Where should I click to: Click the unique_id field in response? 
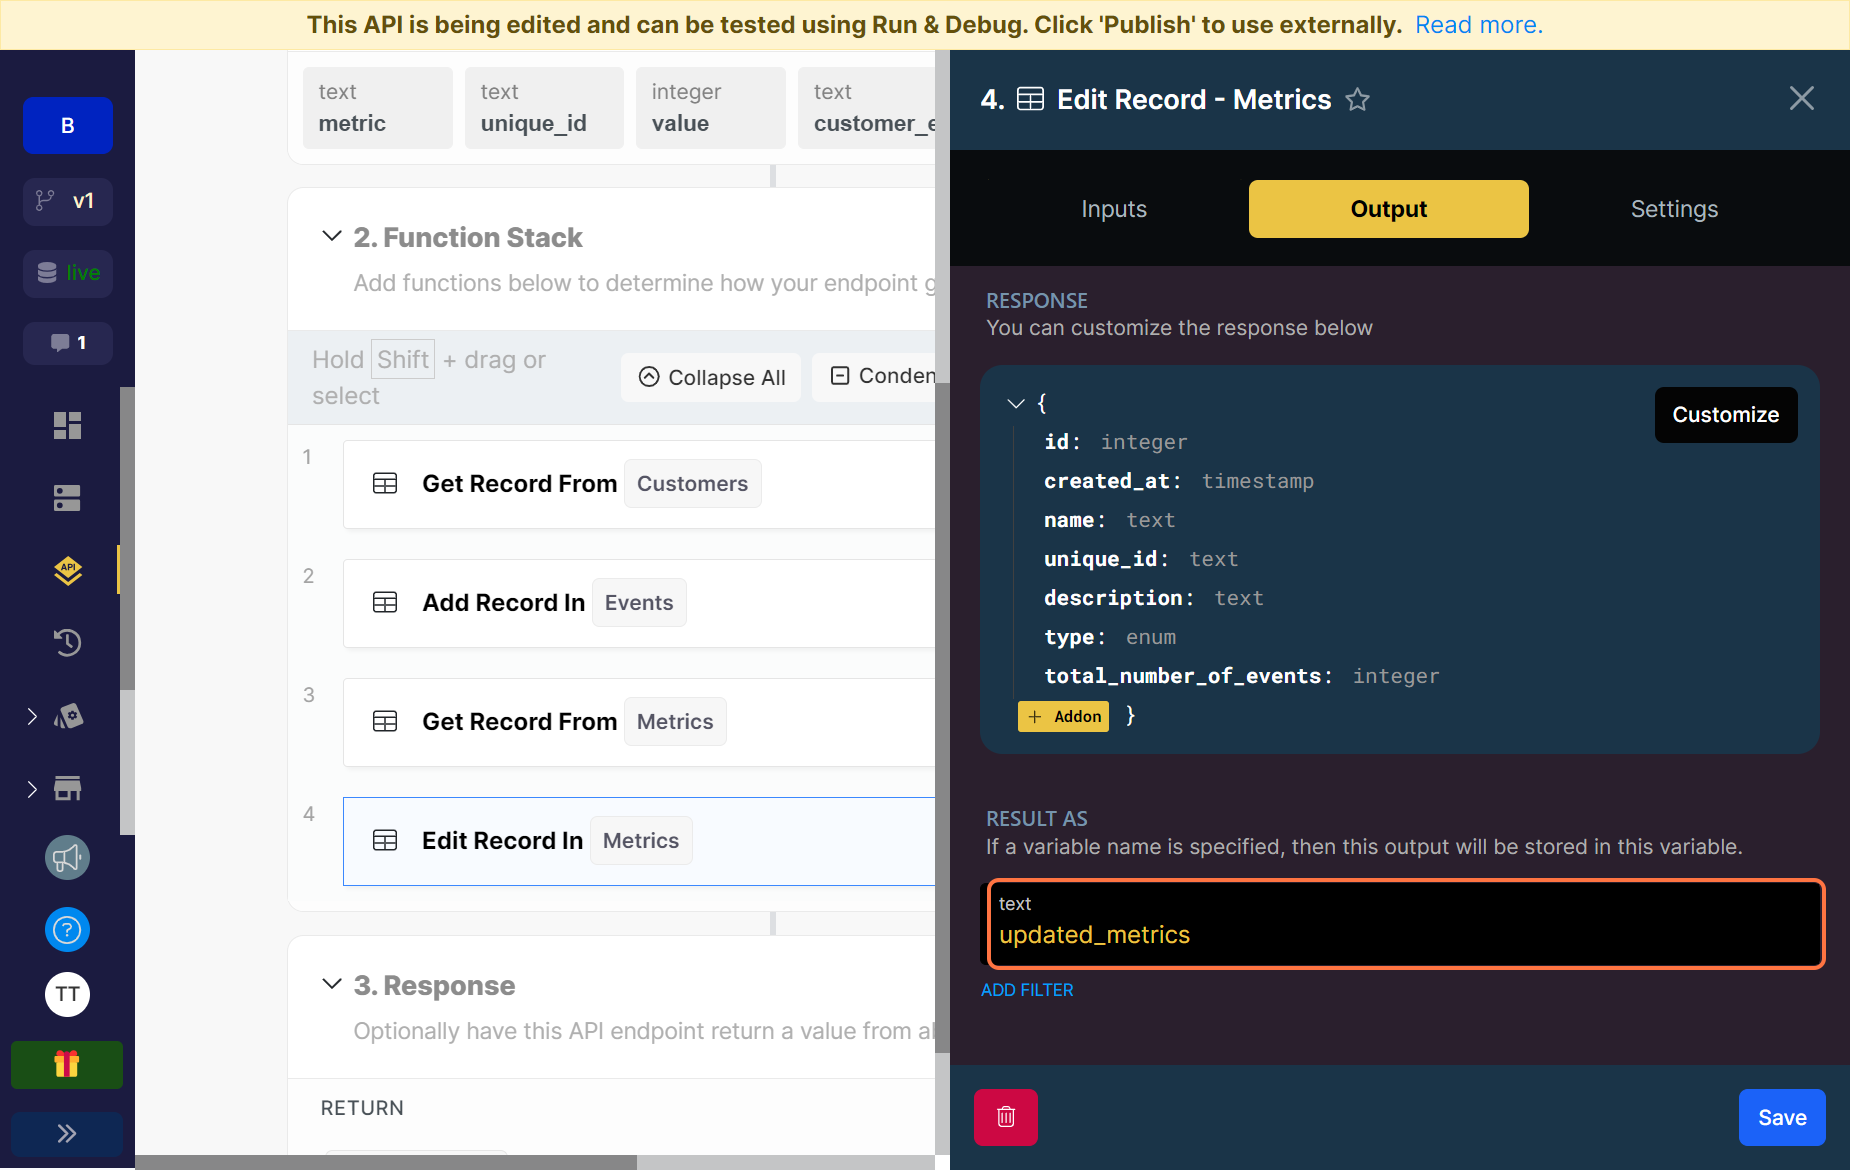tap(1141, 559)
